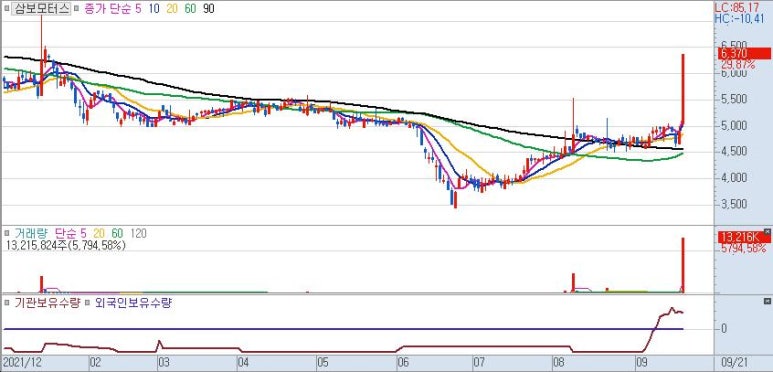Click the square icon before 기관보유수량
Viewport: 773px width, 372px height.
(8, 303)
